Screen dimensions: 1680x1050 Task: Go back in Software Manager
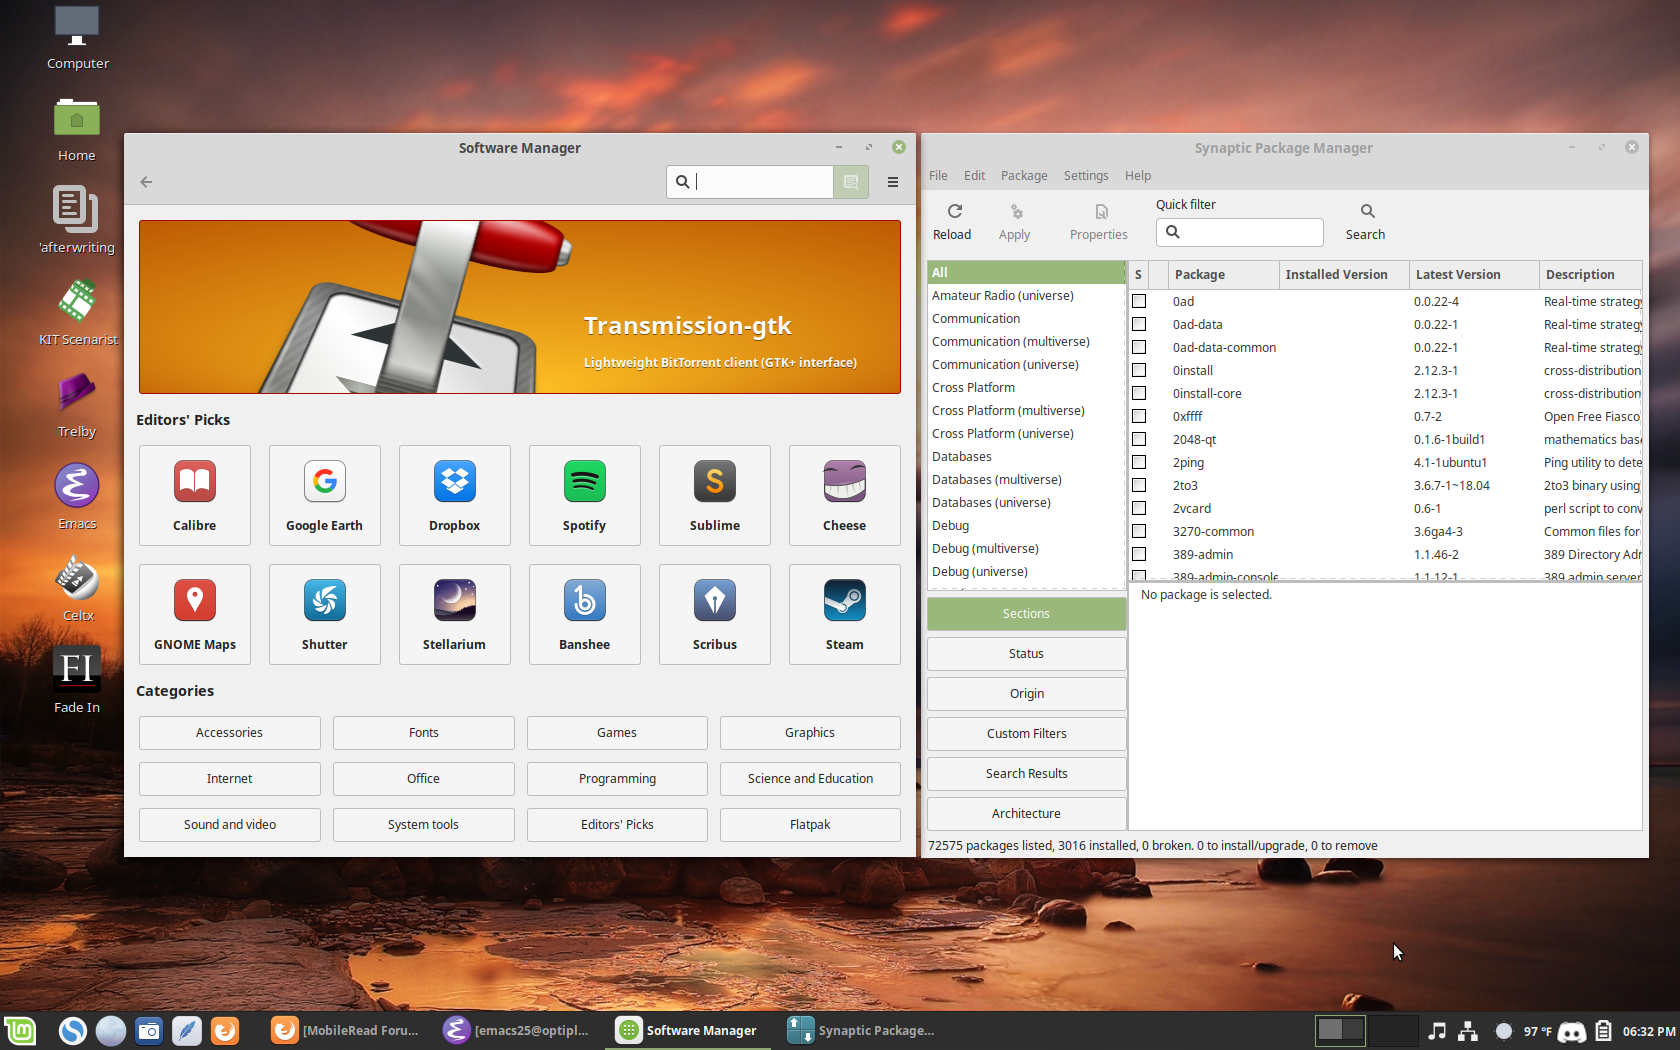(147, 182)
